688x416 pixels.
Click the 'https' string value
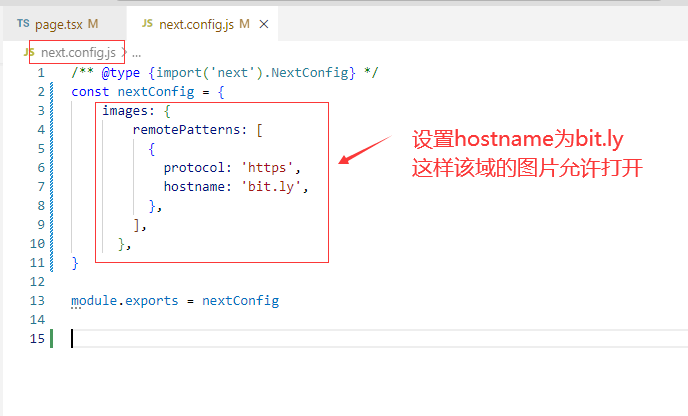[267, 168]
